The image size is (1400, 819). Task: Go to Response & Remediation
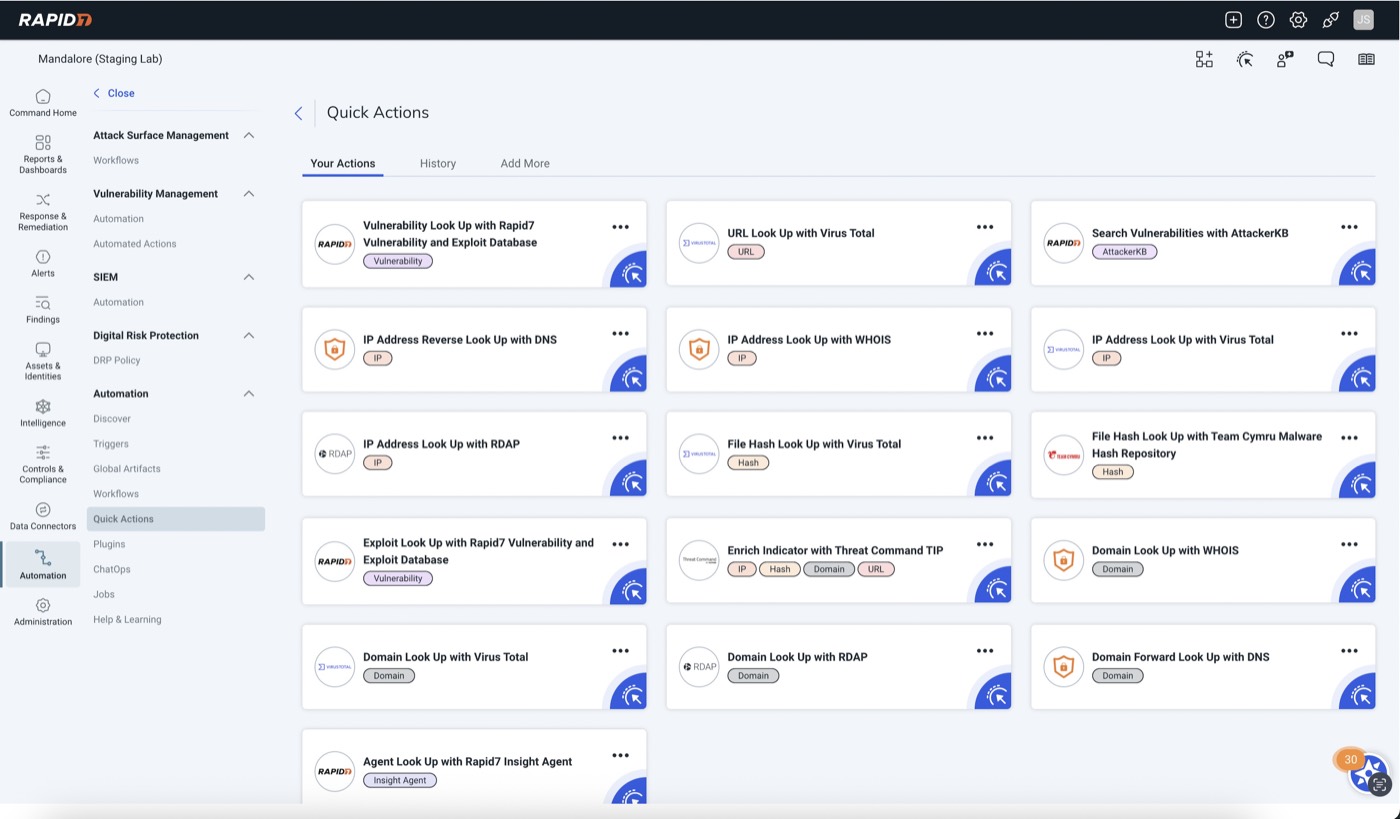(x=43, y=211)
